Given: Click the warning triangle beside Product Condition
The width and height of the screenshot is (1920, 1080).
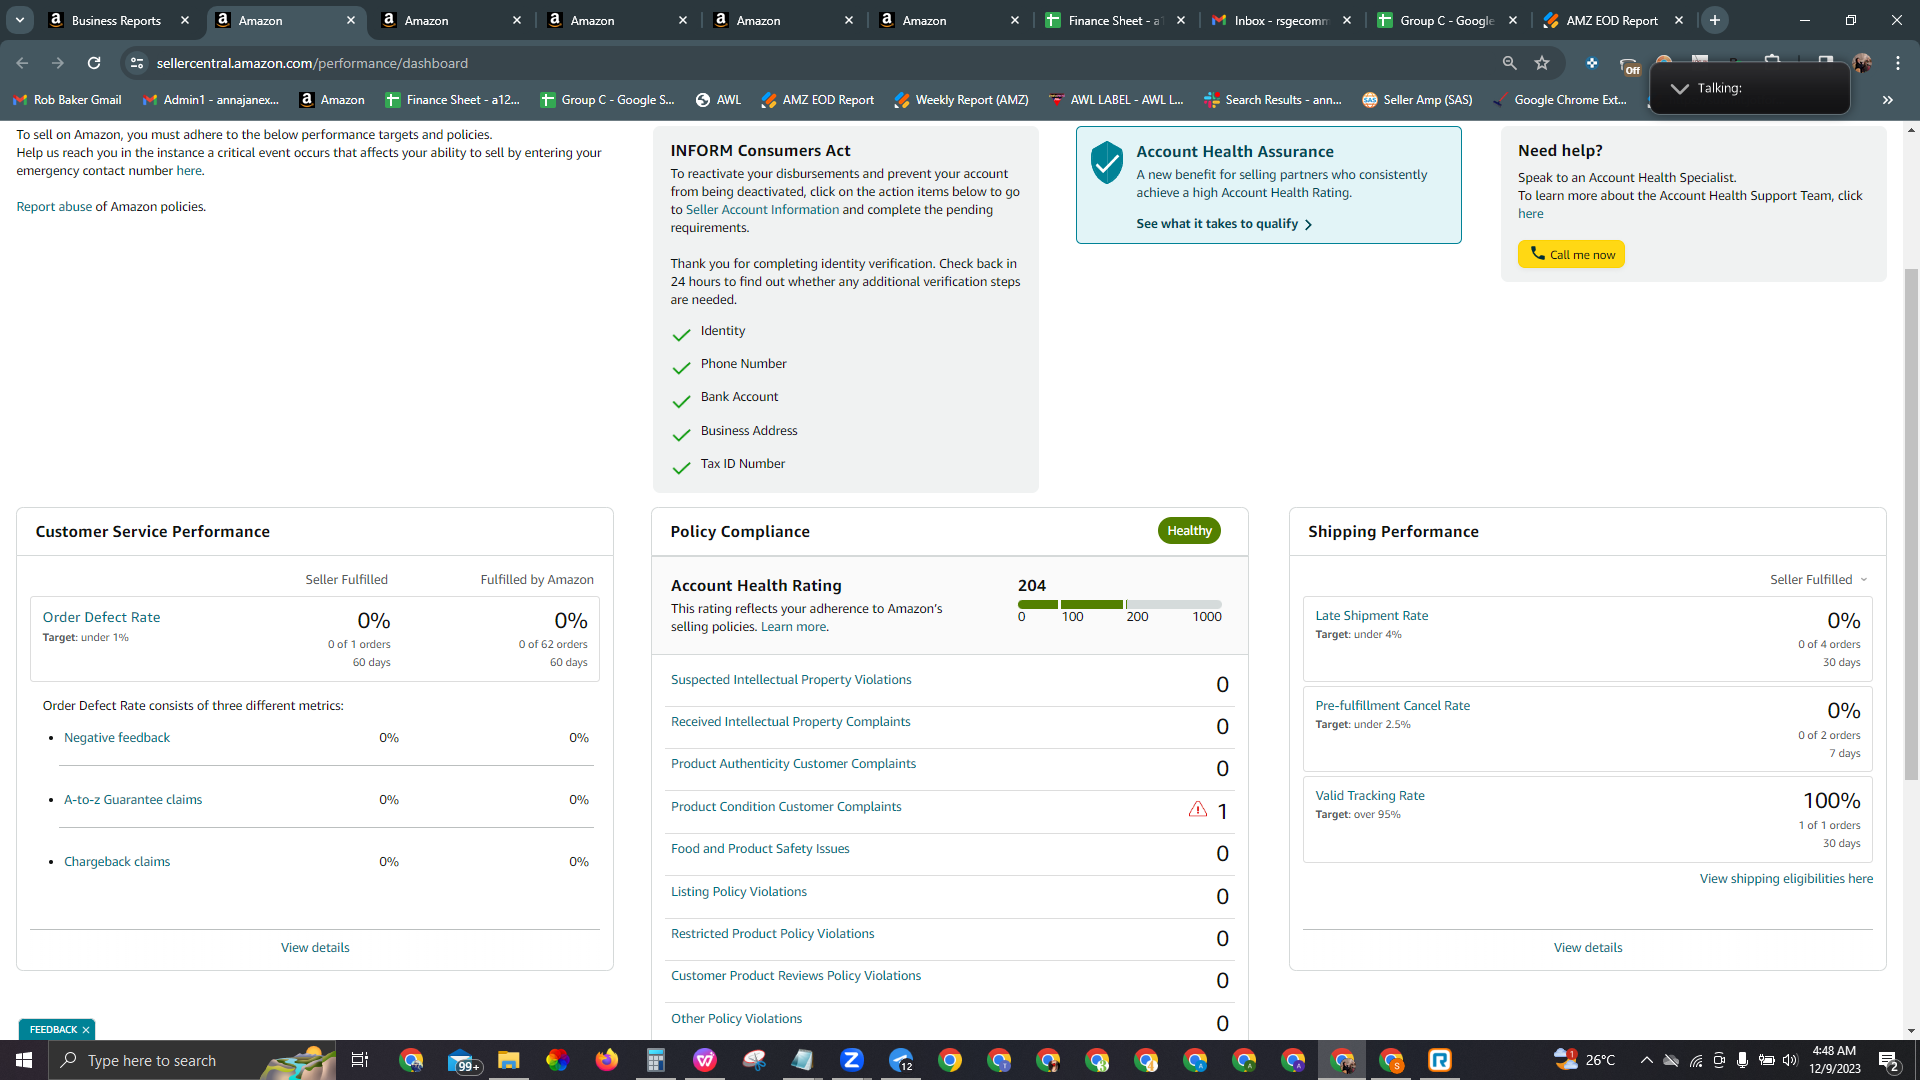Looking at the screenshot, I should [1198, 809].
